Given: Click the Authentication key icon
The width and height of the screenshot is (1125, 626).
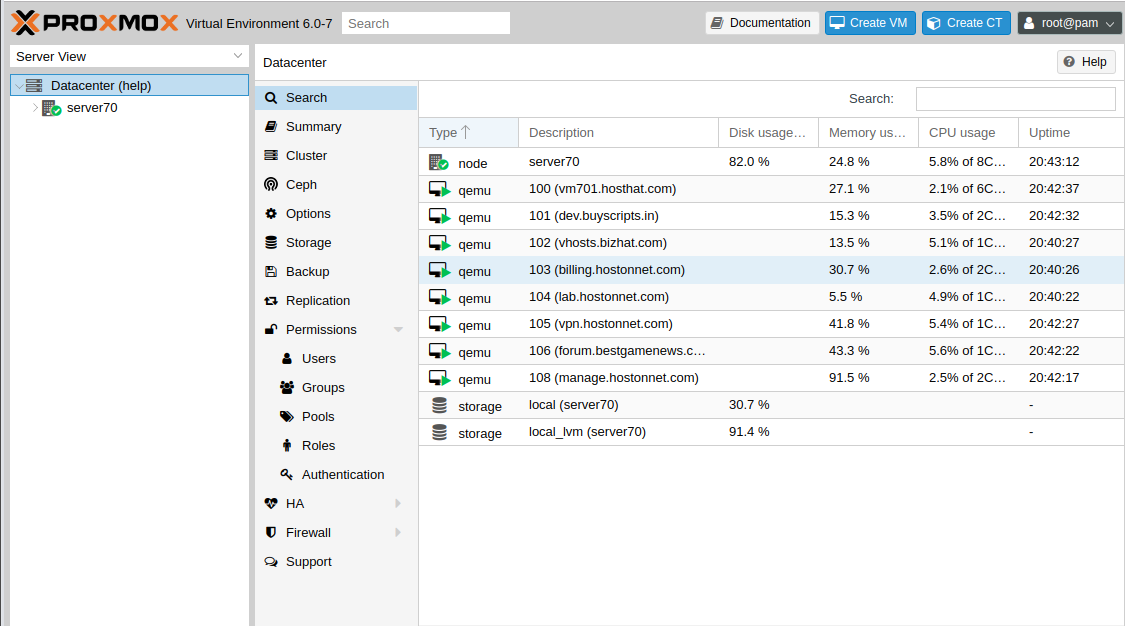Looking at the screenshot, I should (x=287, y=475).
